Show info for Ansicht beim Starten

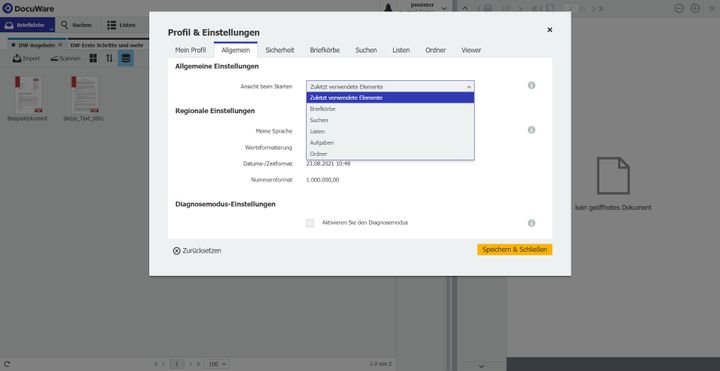click(531, 85)
